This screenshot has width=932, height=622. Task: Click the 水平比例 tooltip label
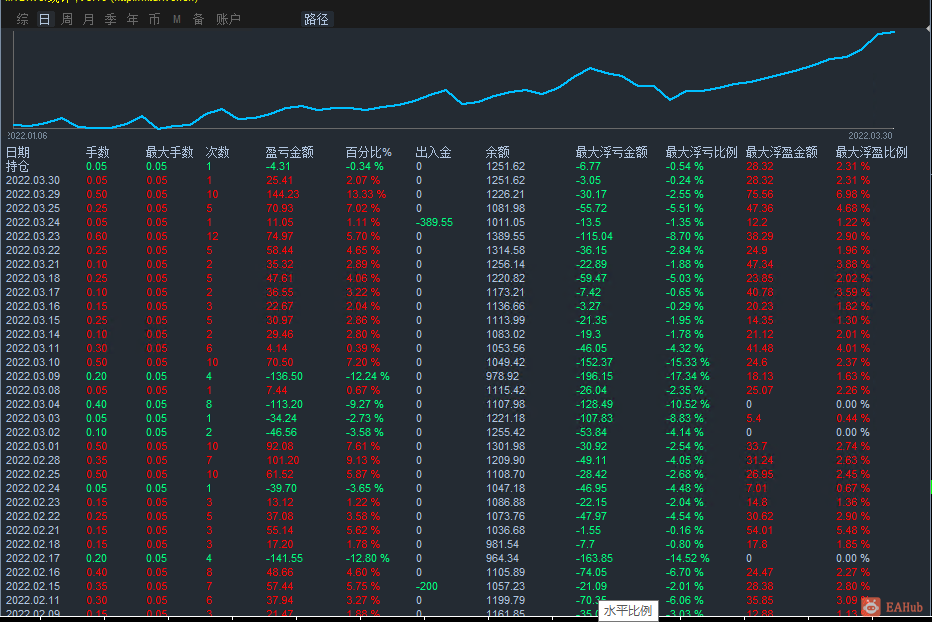(x=628, y=611)
